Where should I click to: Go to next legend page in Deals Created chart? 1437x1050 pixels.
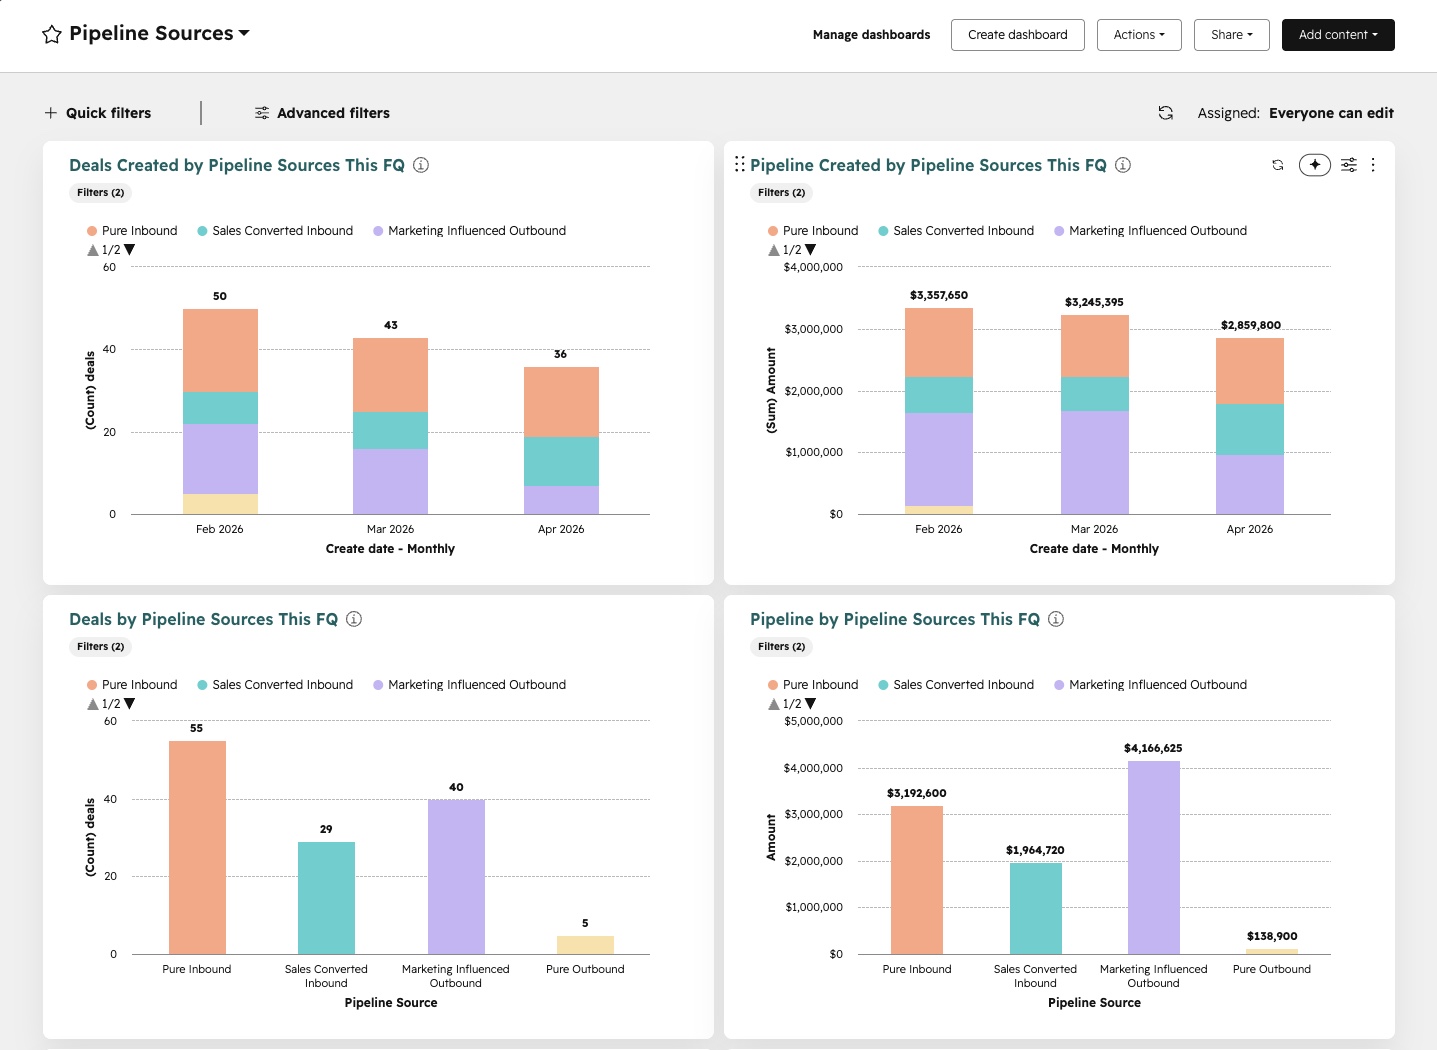click(x=129, y=250)
